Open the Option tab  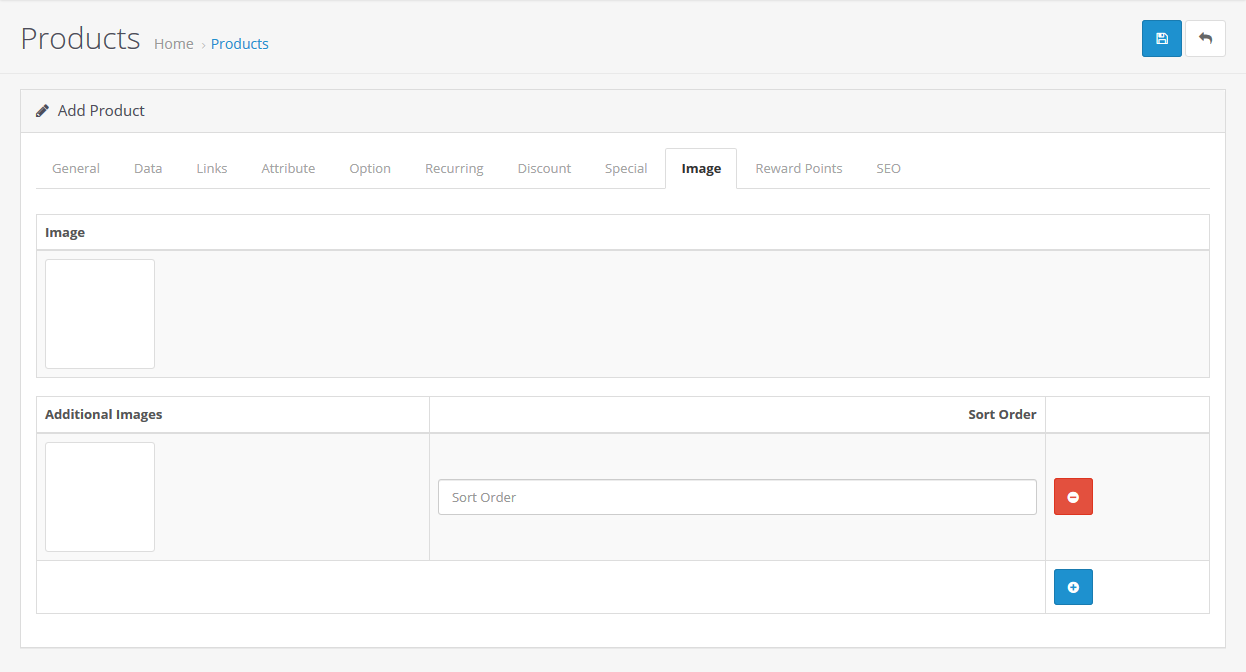tap(370, 168)
